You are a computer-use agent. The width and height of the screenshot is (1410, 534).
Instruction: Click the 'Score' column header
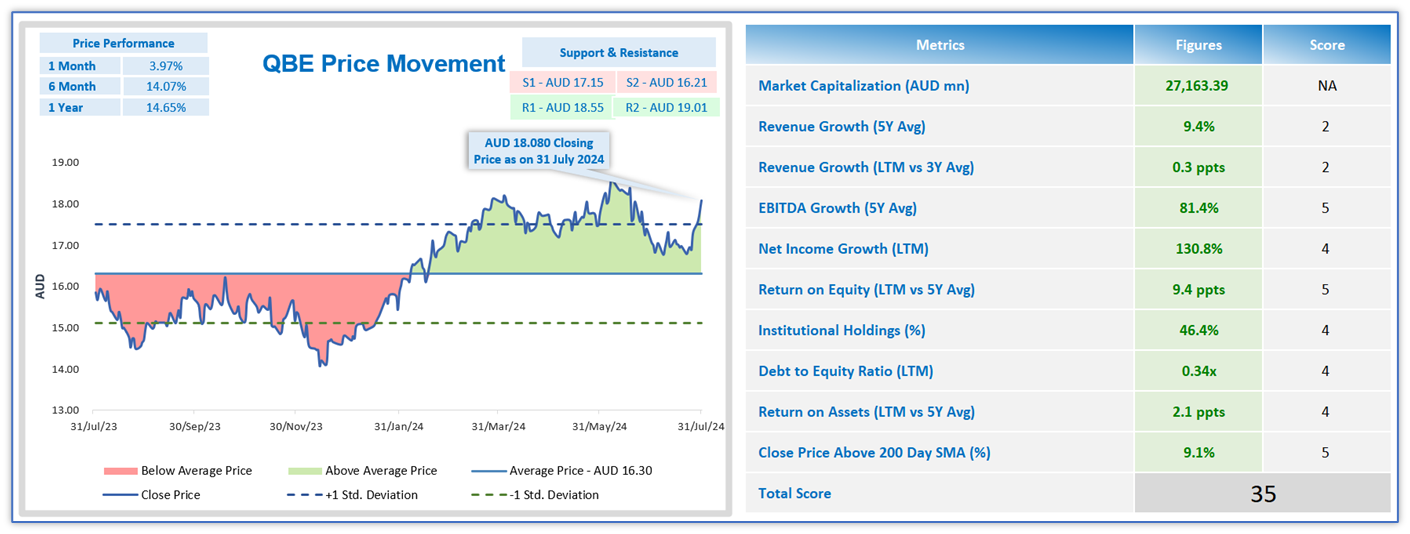[1327, 45]
